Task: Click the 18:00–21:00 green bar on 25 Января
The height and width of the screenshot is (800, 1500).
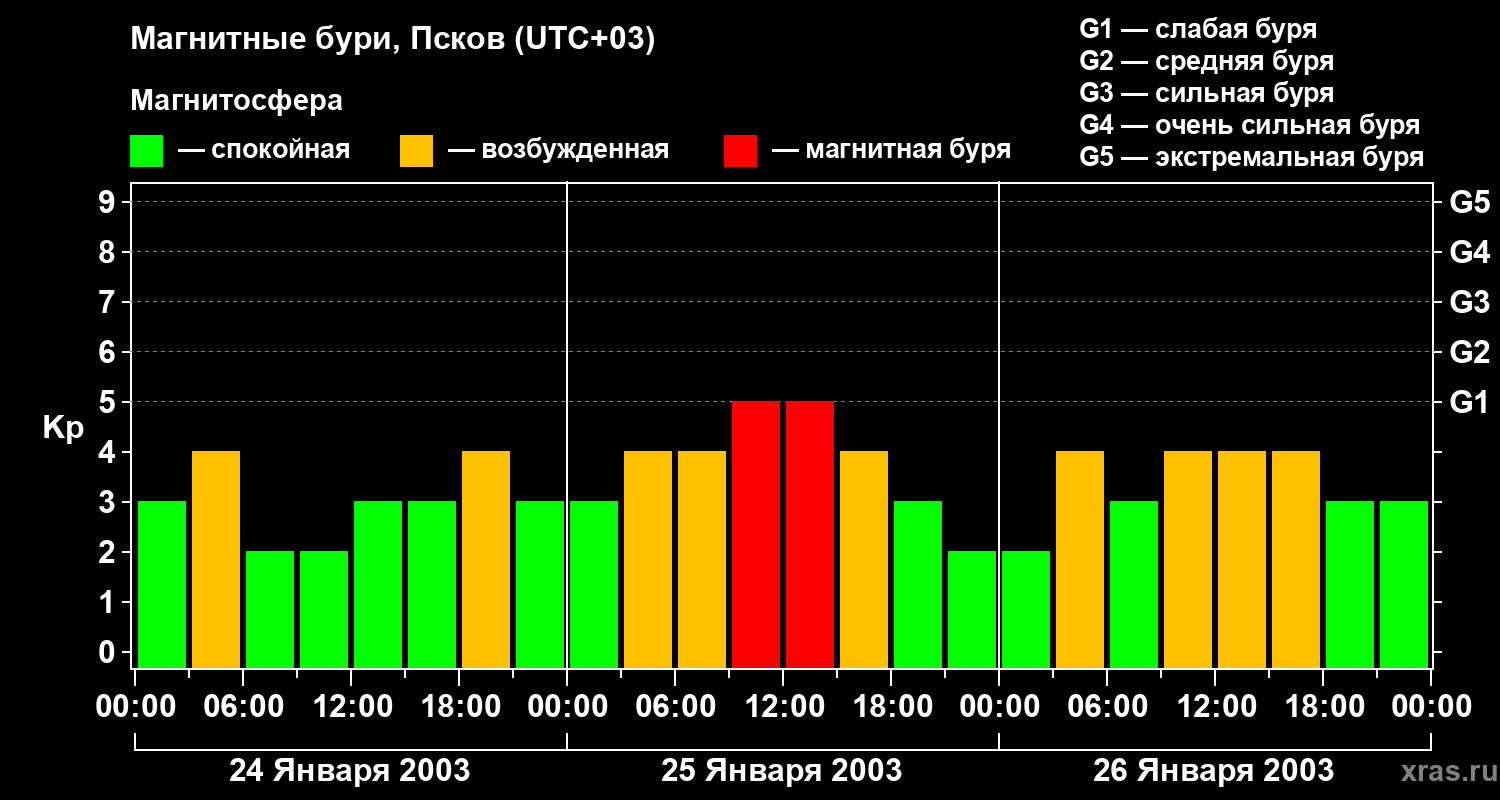Action: click(x=918, y=584)
